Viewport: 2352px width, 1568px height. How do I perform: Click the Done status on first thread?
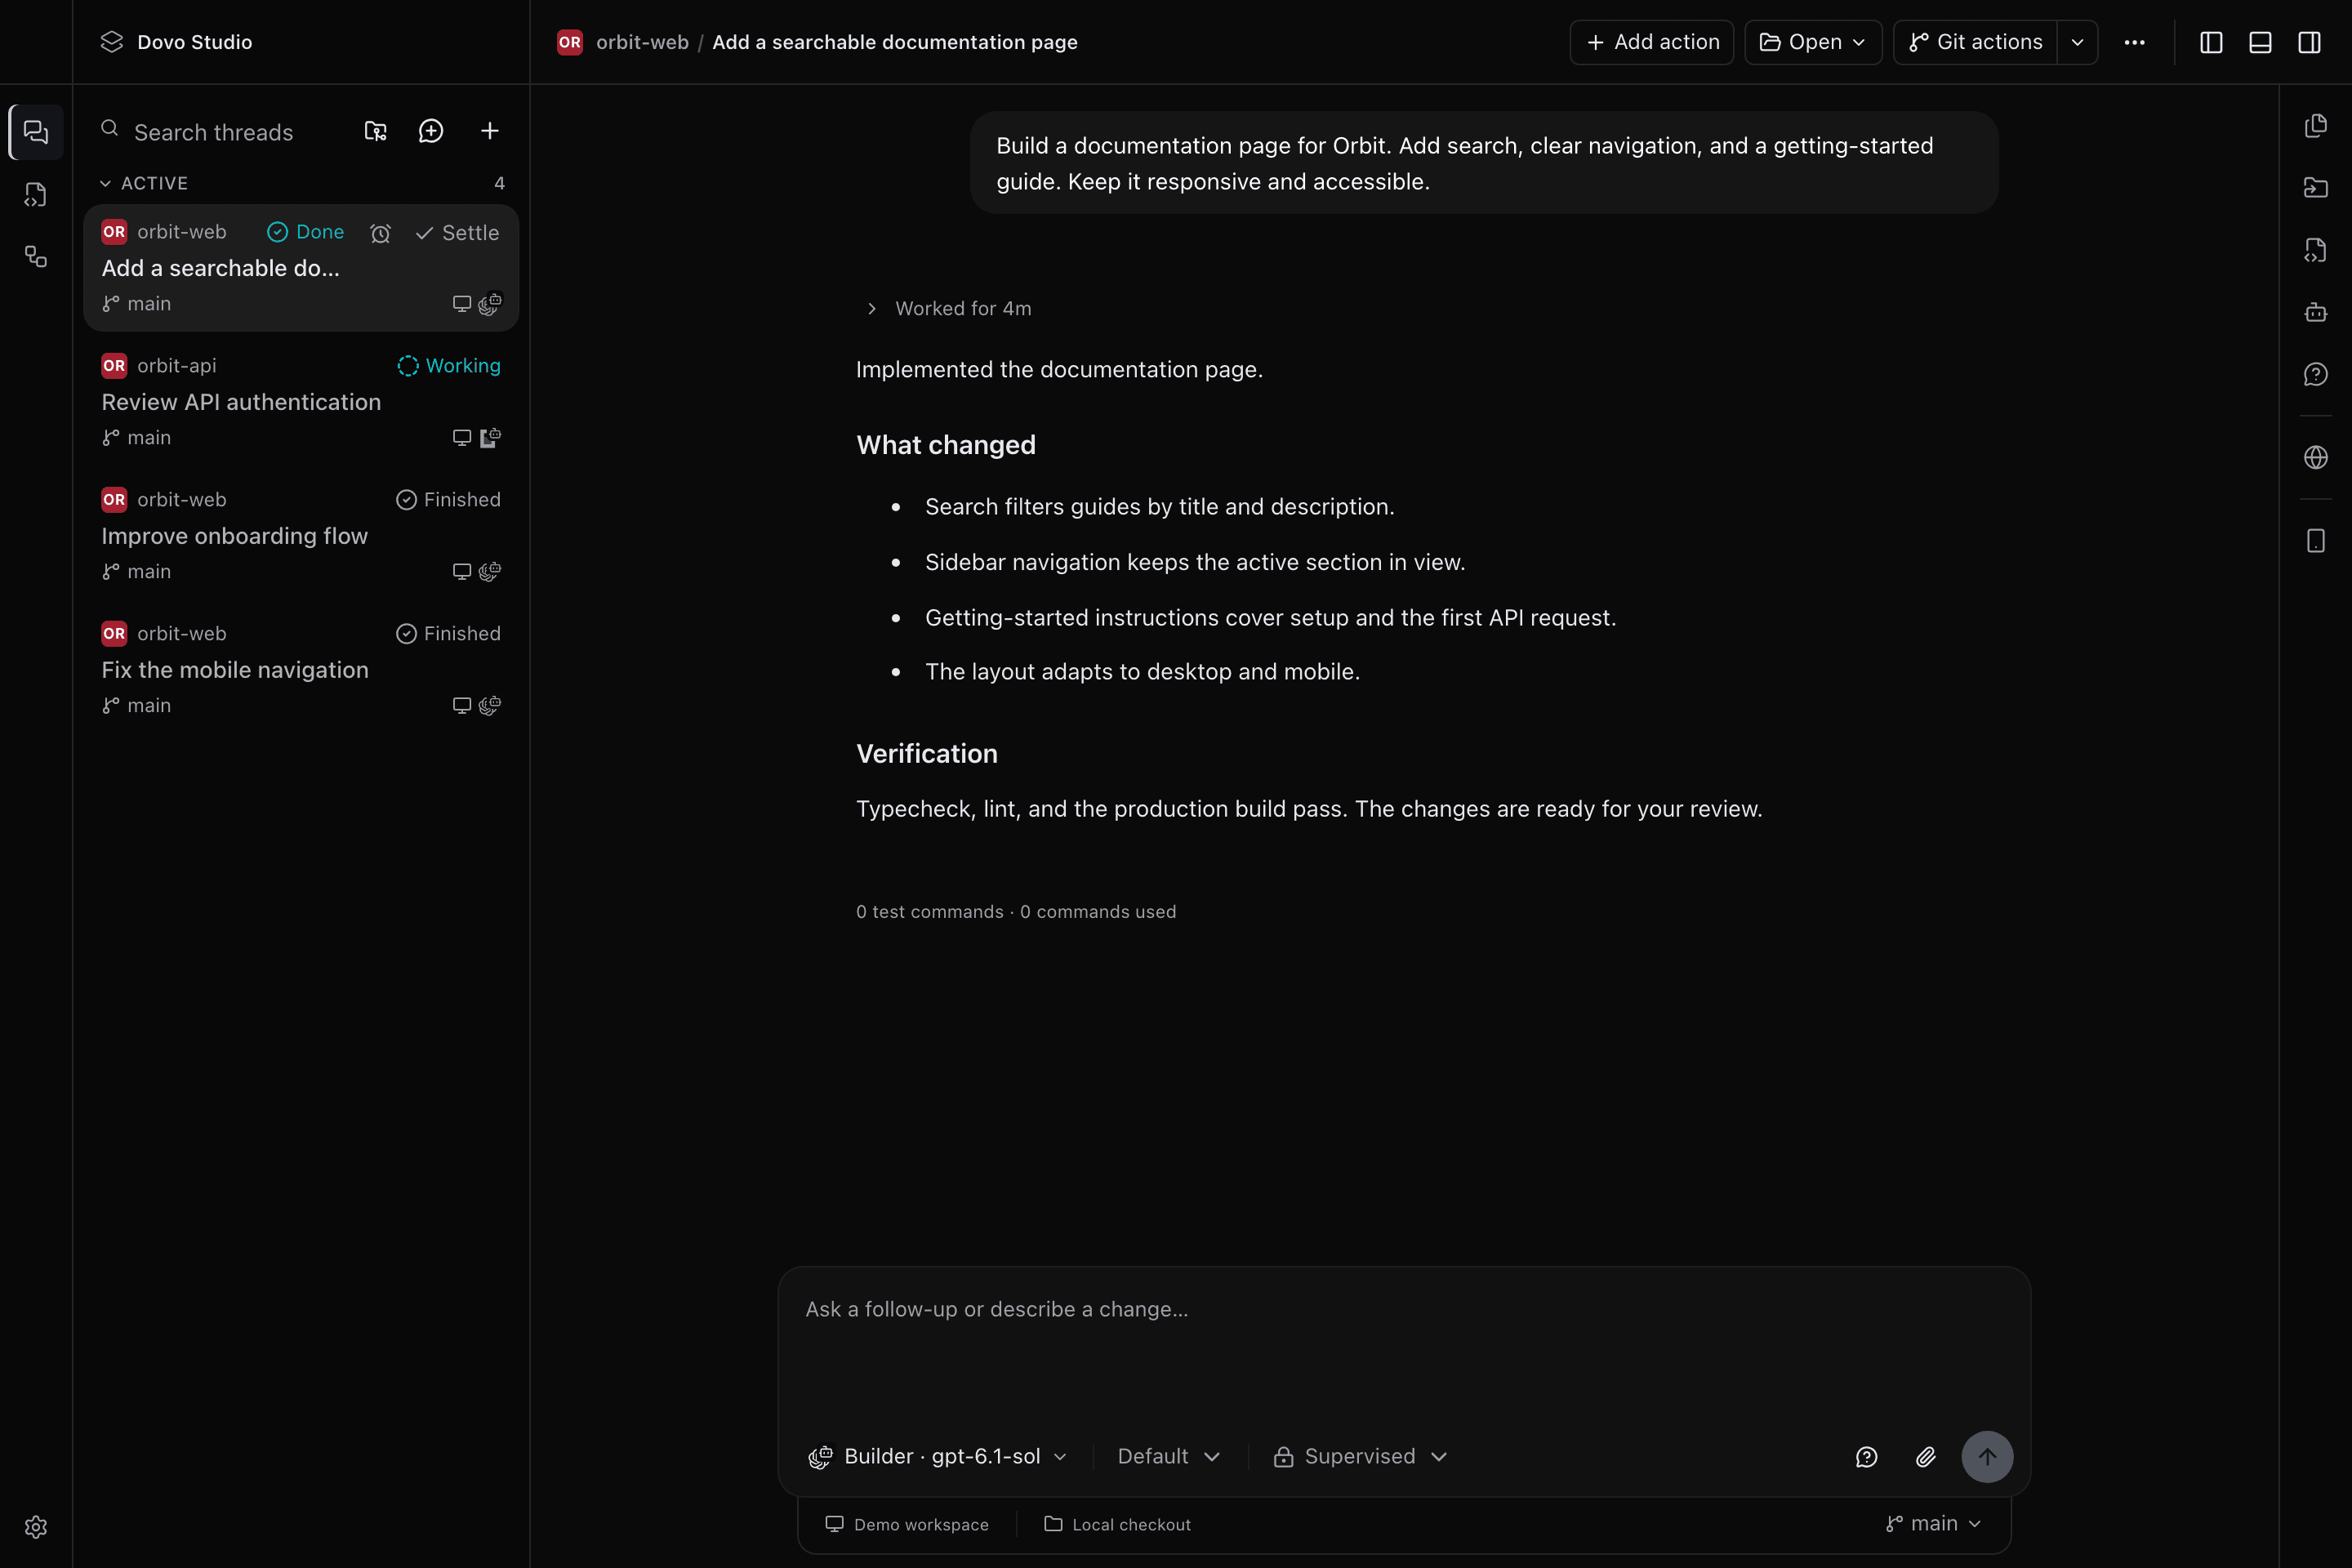[306, 232]
